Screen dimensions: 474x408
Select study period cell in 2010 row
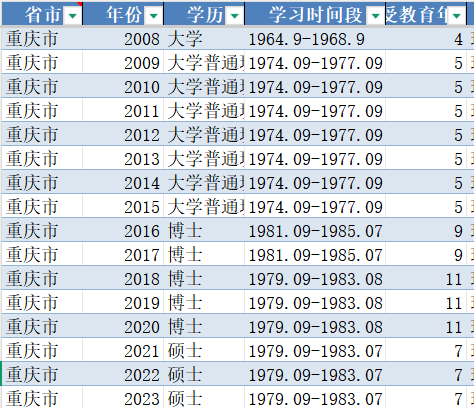[315, 86]
